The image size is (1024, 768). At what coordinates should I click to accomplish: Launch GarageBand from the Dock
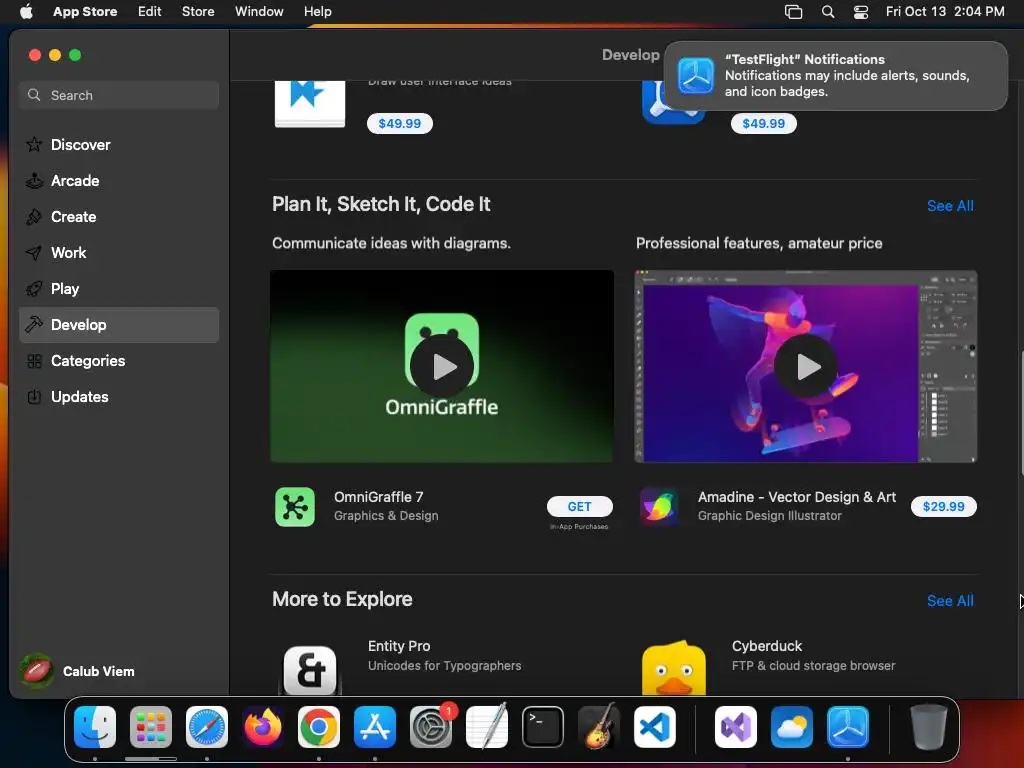click(599, 727)
